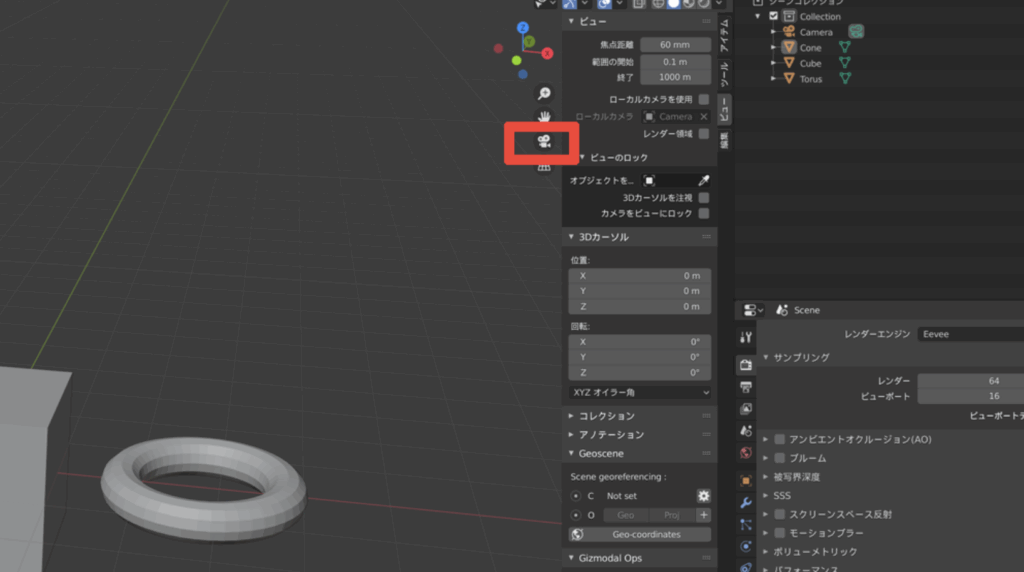Click the camera view icon in viewport

pos(544,142)
